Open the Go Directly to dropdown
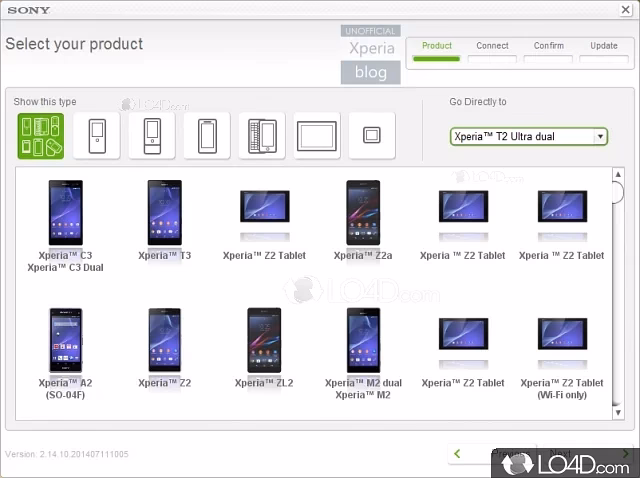Screen dimensions: 640x478 tap(529, 136)
